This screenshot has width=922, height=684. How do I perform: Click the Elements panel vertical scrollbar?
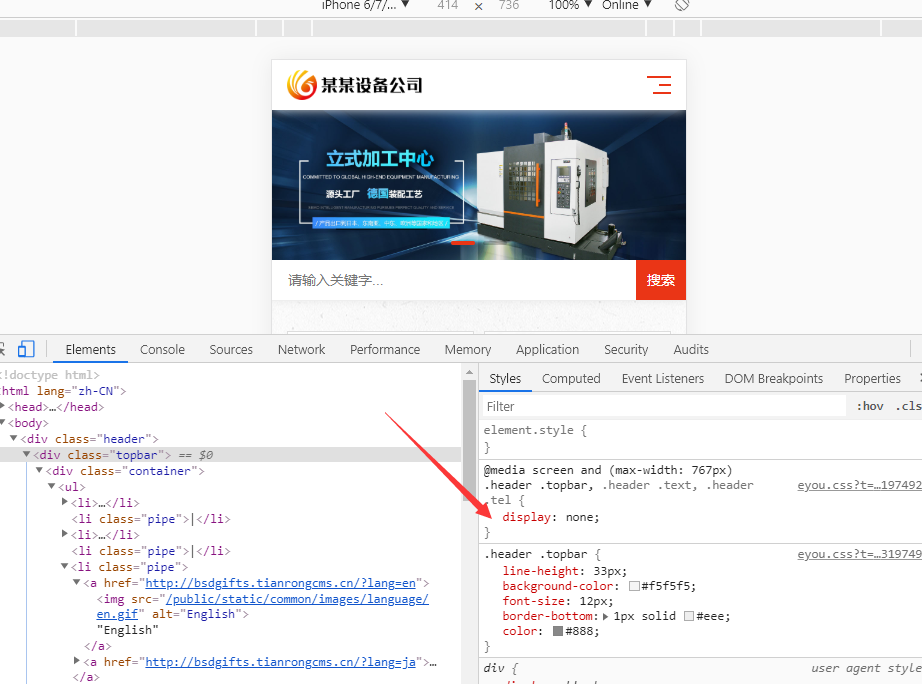coord(469,441)
